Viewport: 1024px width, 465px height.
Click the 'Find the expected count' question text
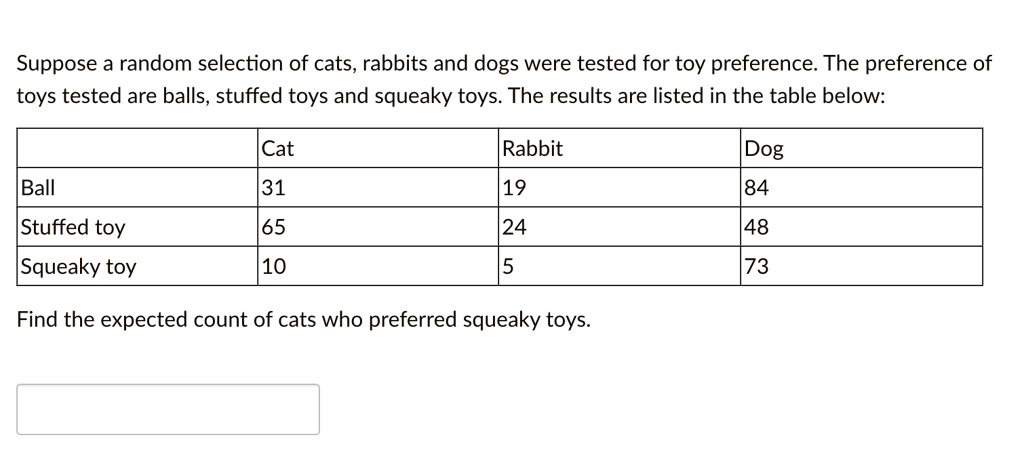coord(304,320)
